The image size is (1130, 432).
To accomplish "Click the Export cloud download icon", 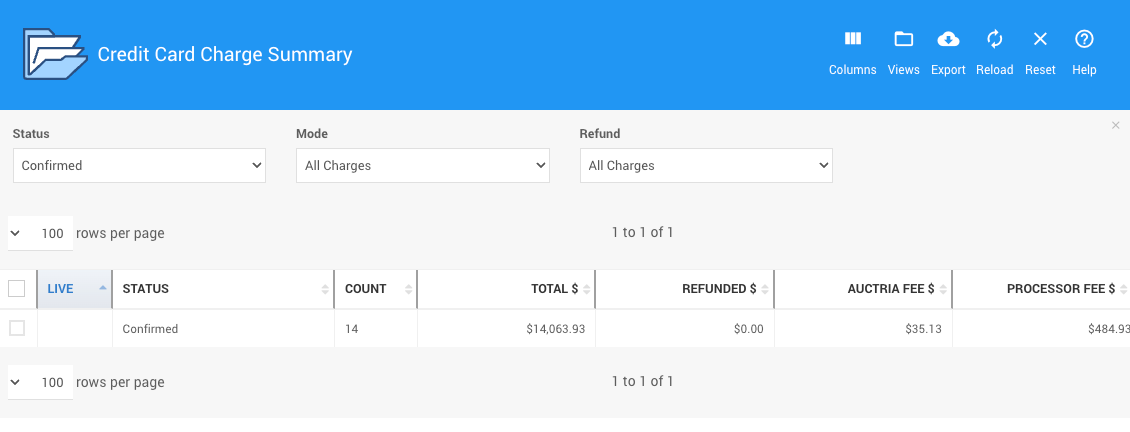I will (947, 40).
